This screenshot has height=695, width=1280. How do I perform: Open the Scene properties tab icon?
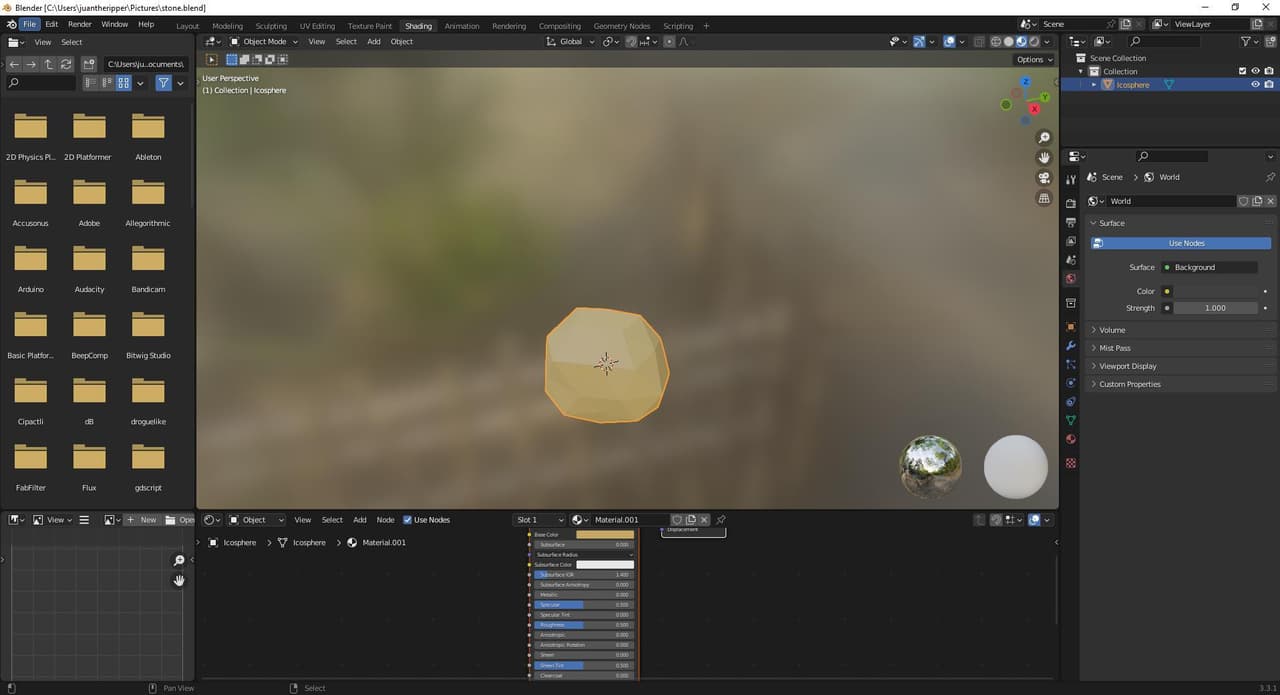coord(1071,260)
